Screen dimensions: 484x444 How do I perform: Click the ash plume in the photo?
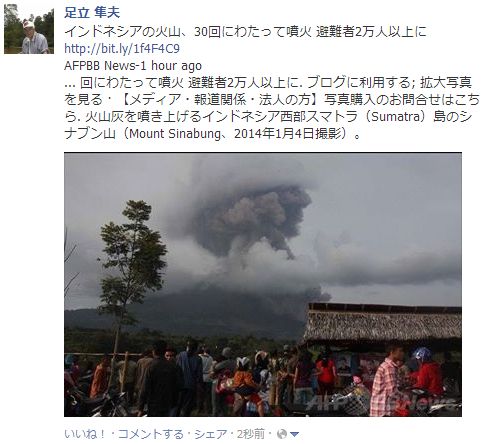pyautogui.click(x=253, y=220)
